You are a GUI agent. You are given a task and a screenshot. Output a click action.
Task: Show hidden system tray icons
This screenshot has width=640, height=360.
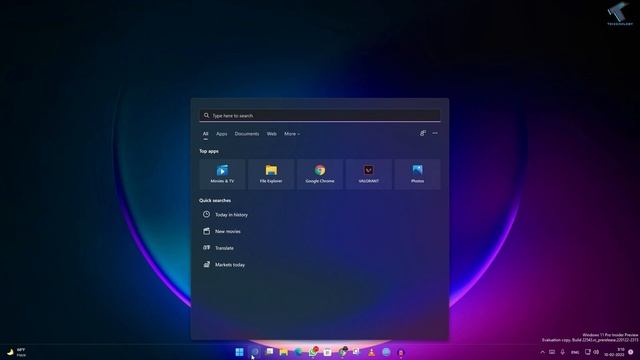click(x=542, y=352)
